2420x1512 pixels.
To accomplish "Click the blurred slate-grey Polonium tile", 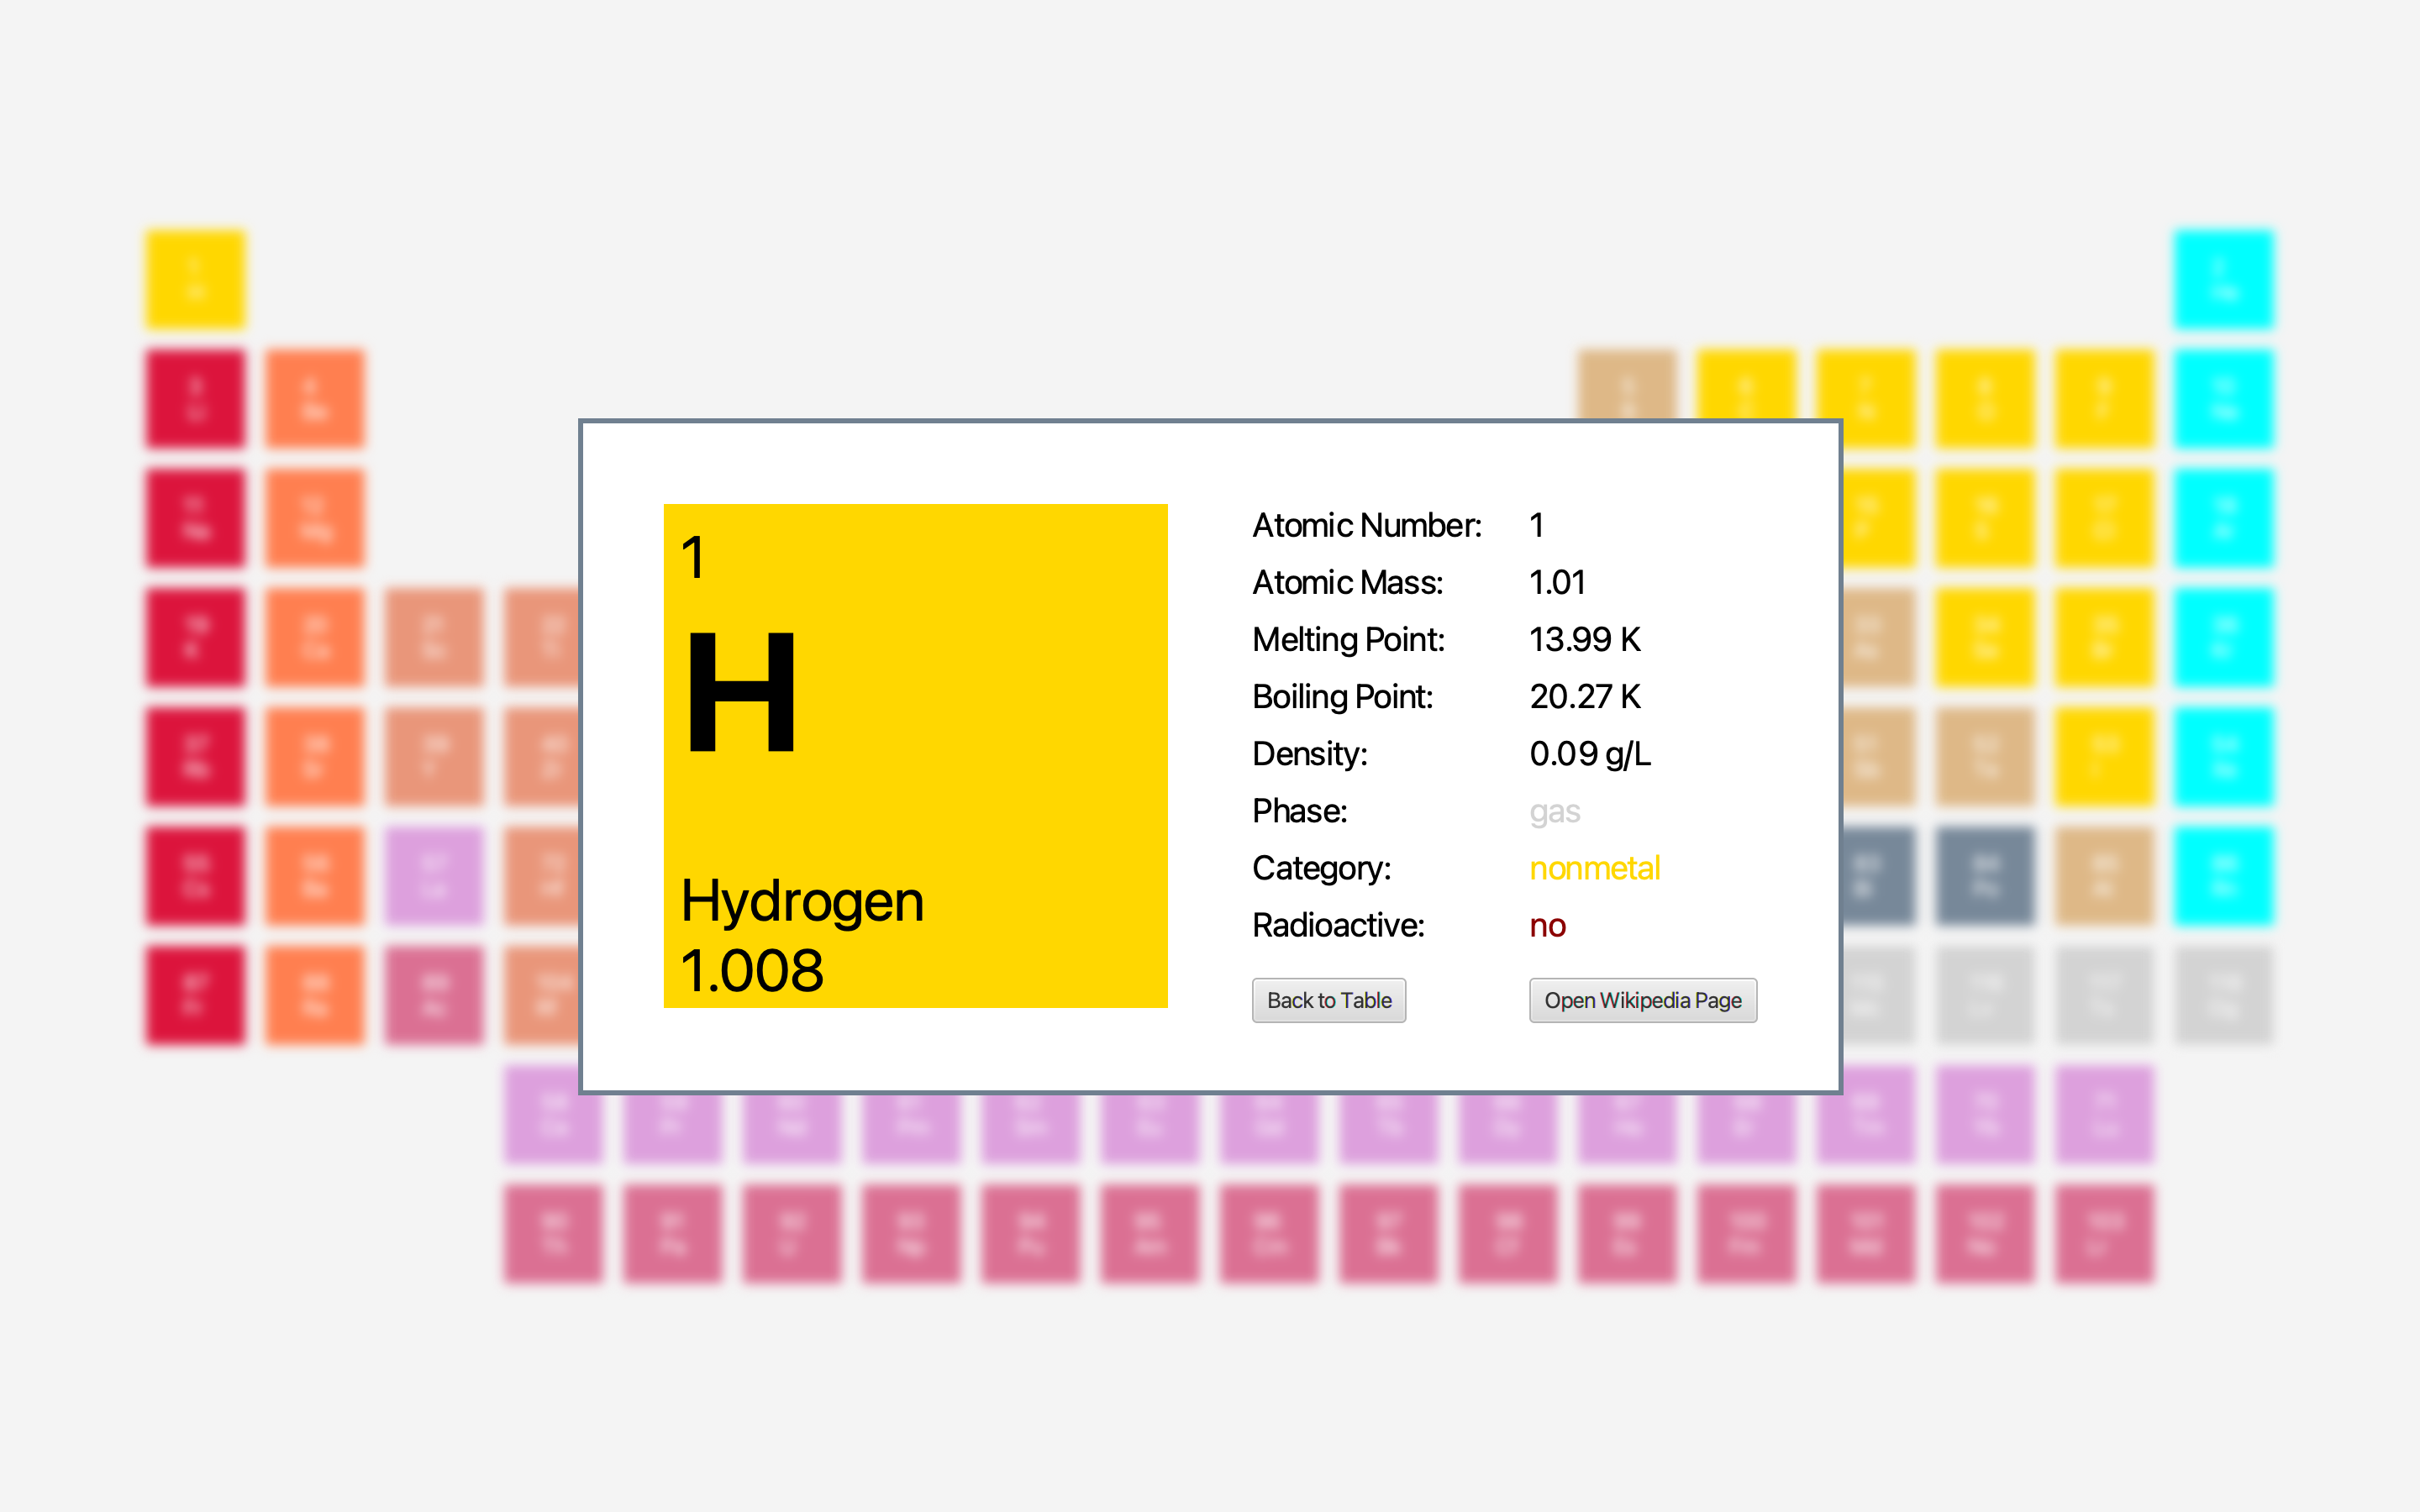I will pos(1985,876).
